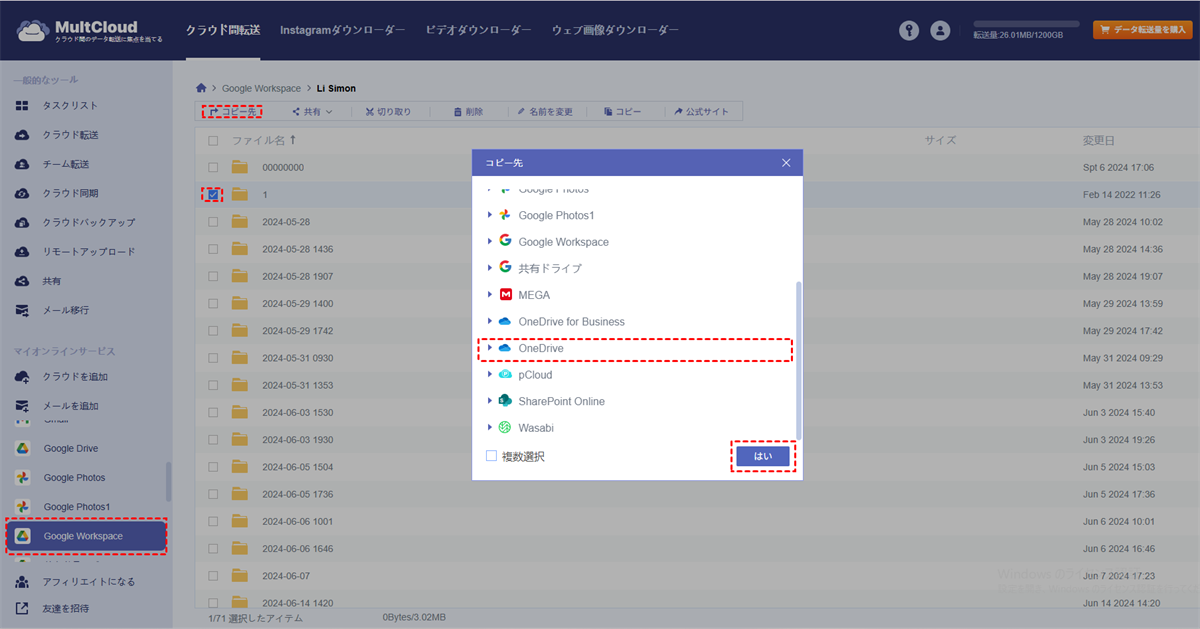Switch to ビデオダウンローダー tab
The width and height of the screenshot is (1200, 629).
(x=478, y=31)
